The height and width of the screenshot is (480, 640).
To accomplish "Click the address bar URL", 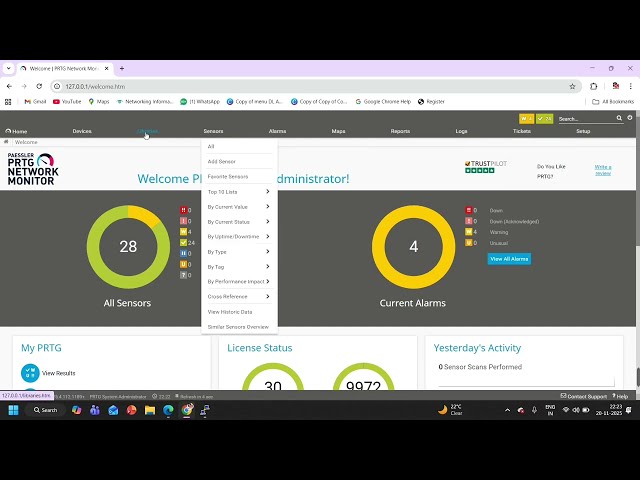I will (95, 87).
